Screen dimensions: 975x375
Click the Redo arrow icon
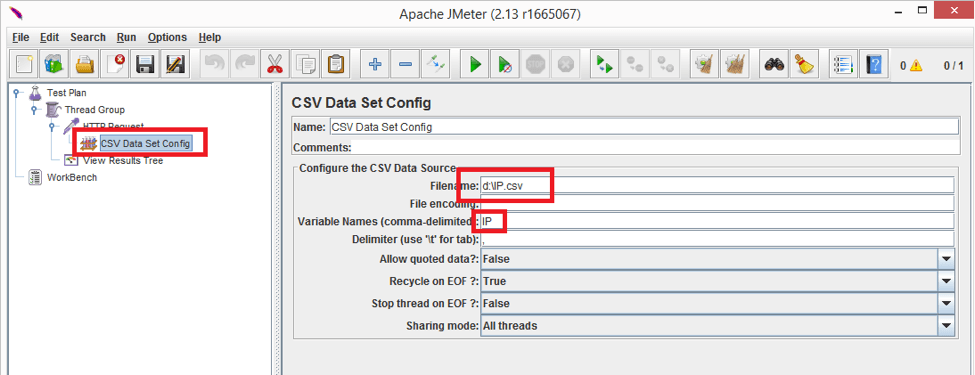pos(244,63)
